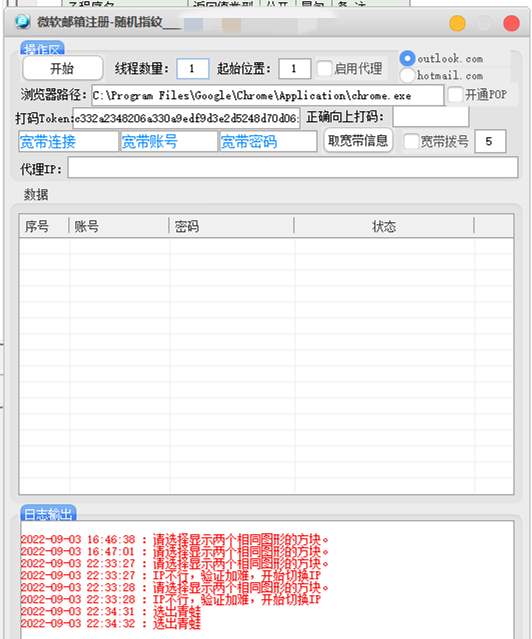The height and width of the screenshot is (639, 532).
Task: Click the yellow minimize window button
Action: [457, 23]
